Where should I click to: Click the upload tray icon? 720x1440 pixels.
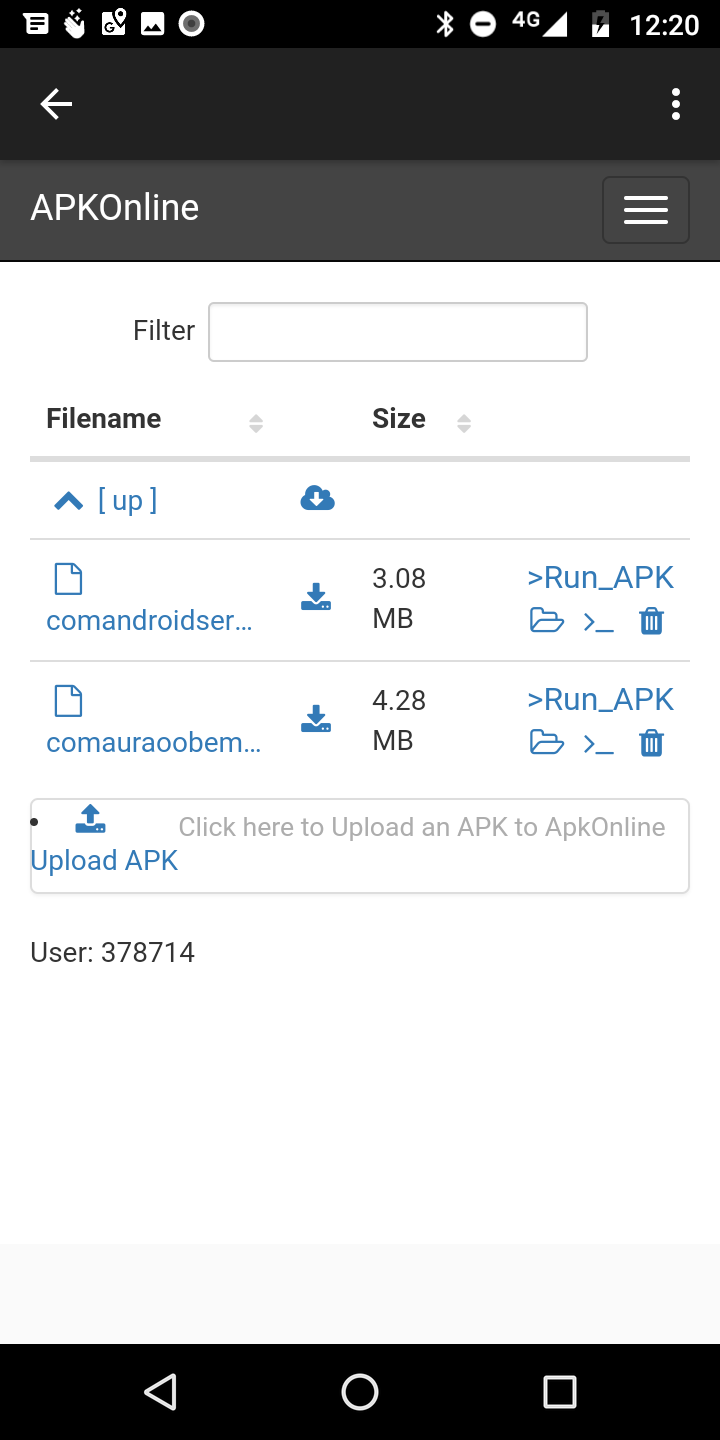90,819
